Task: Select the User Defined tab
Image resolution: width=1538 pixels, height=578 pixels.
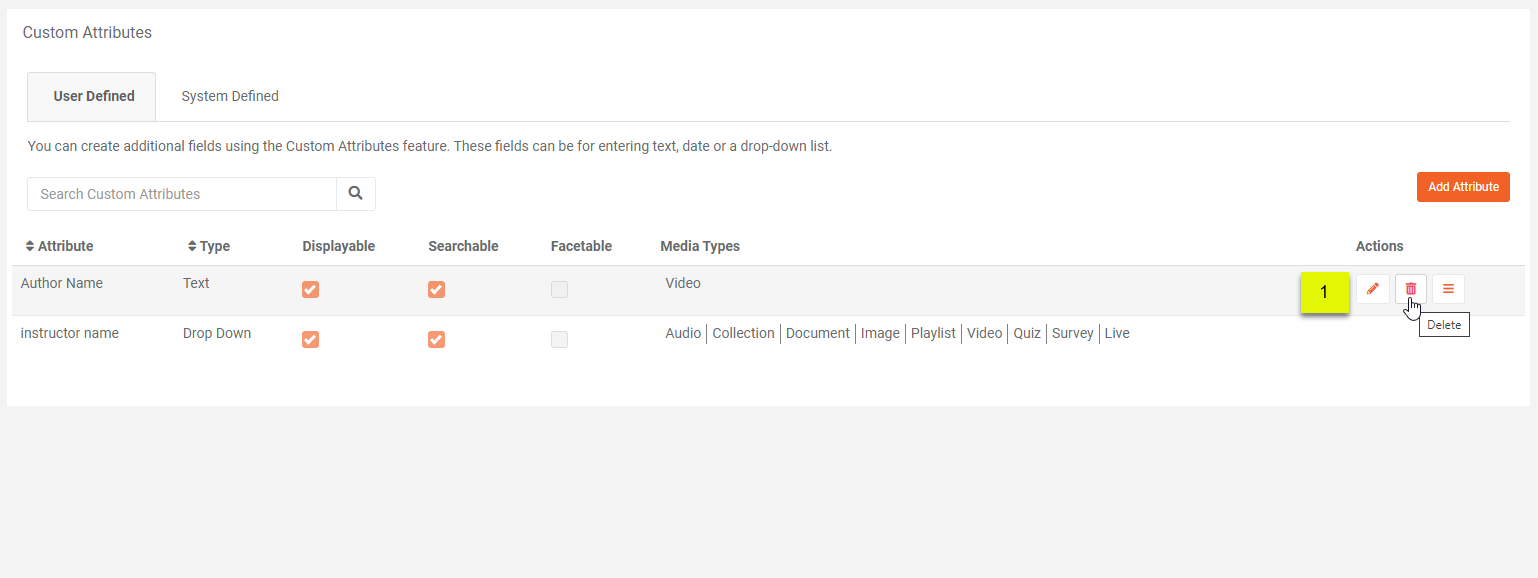Action: pyautogui.click(x=93, y=97)
